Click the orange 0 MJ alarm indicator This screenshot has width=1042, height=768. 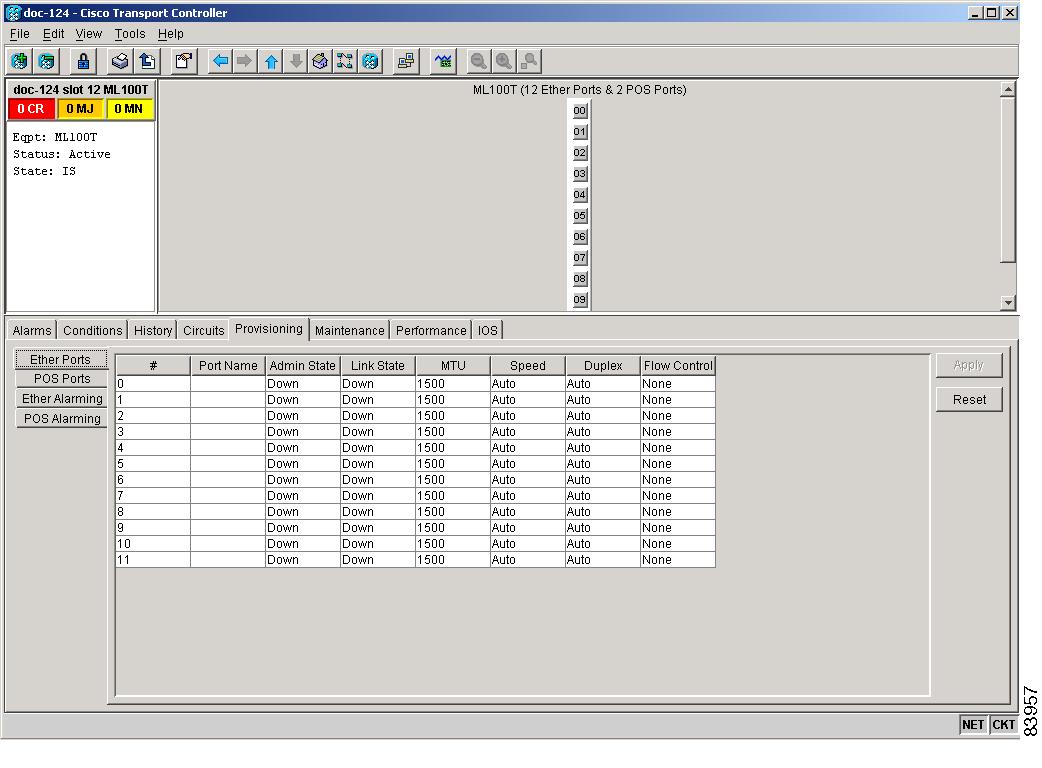(80, 109)
